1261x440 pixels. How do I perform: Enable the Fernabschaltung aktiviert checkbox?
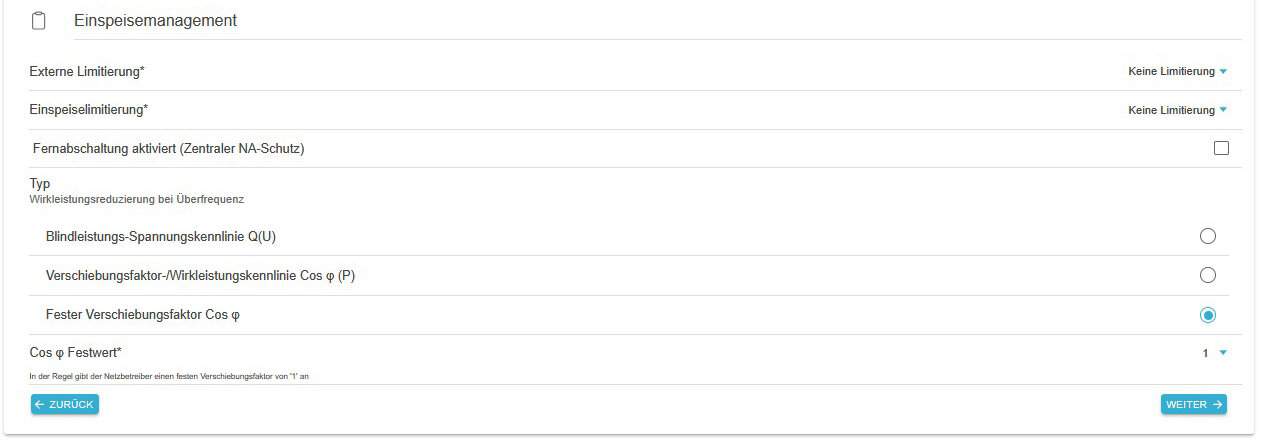[1221, 149]
